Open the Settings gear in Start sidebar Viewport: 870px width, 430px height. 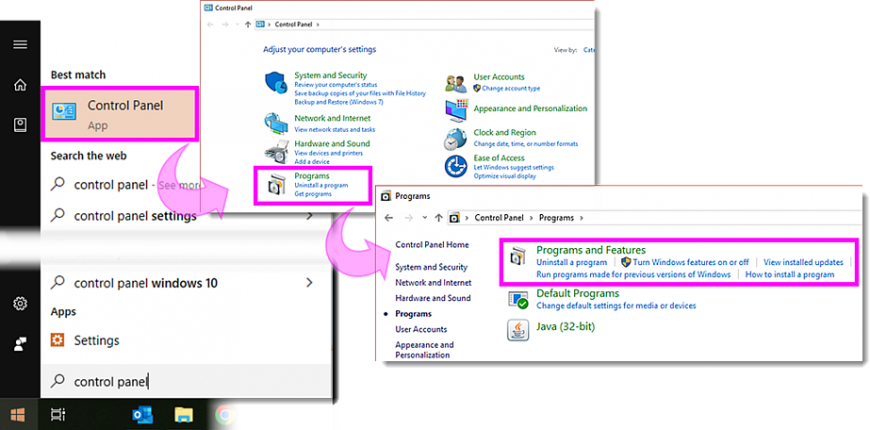[x=20, y=303]
